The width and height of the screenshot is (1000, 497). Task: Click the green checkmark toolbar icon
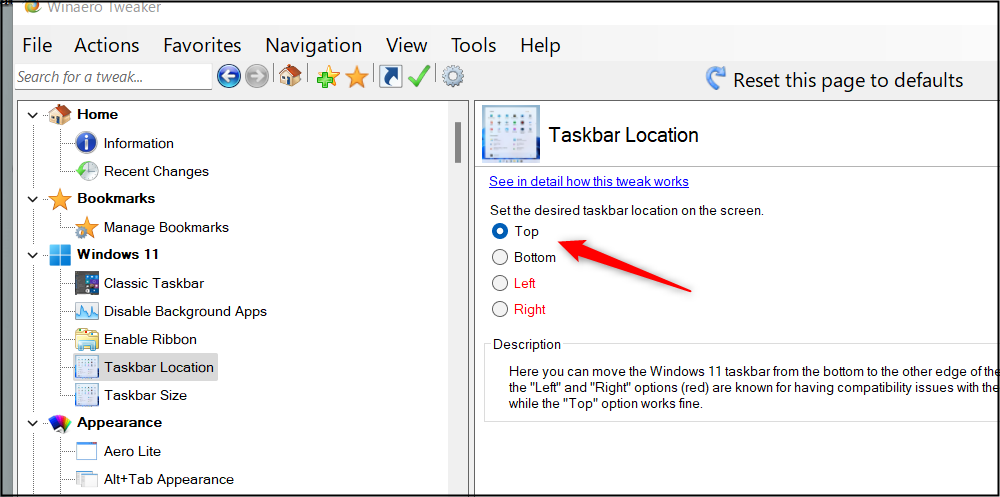[419, 77]
